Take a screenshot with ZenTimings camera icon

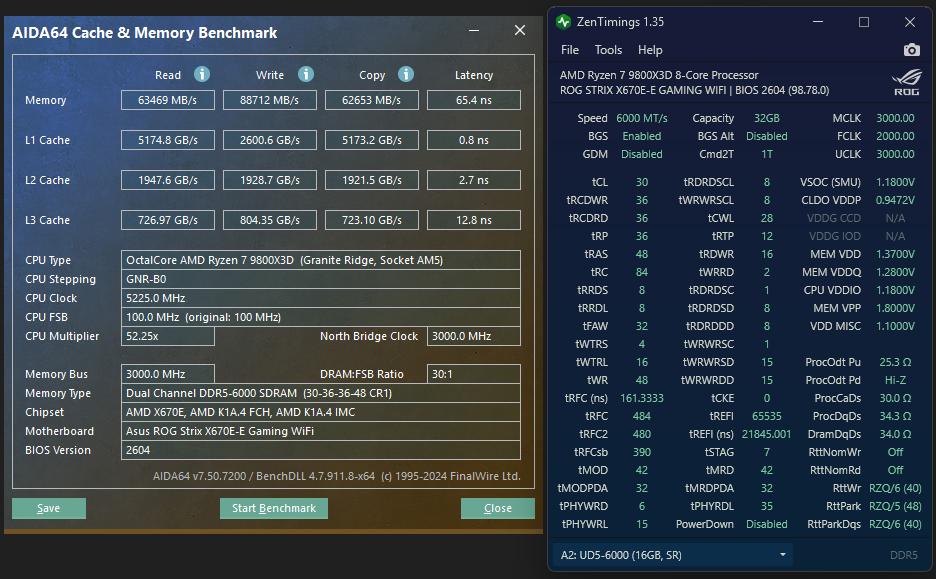click(912, 50)
